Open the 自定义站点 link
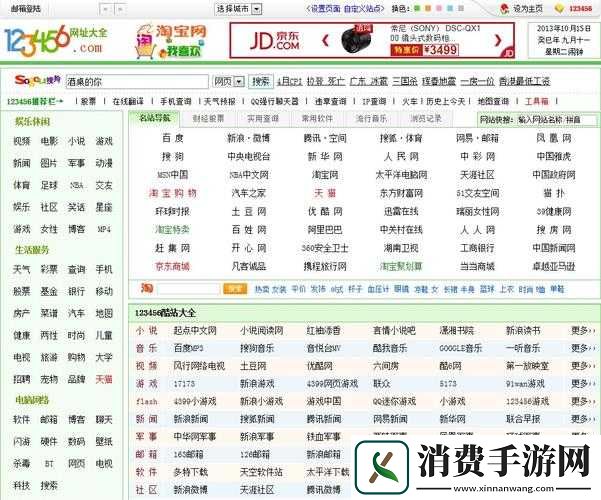The width and height of the screenshot is (601, 500). (x=362, y=8)
